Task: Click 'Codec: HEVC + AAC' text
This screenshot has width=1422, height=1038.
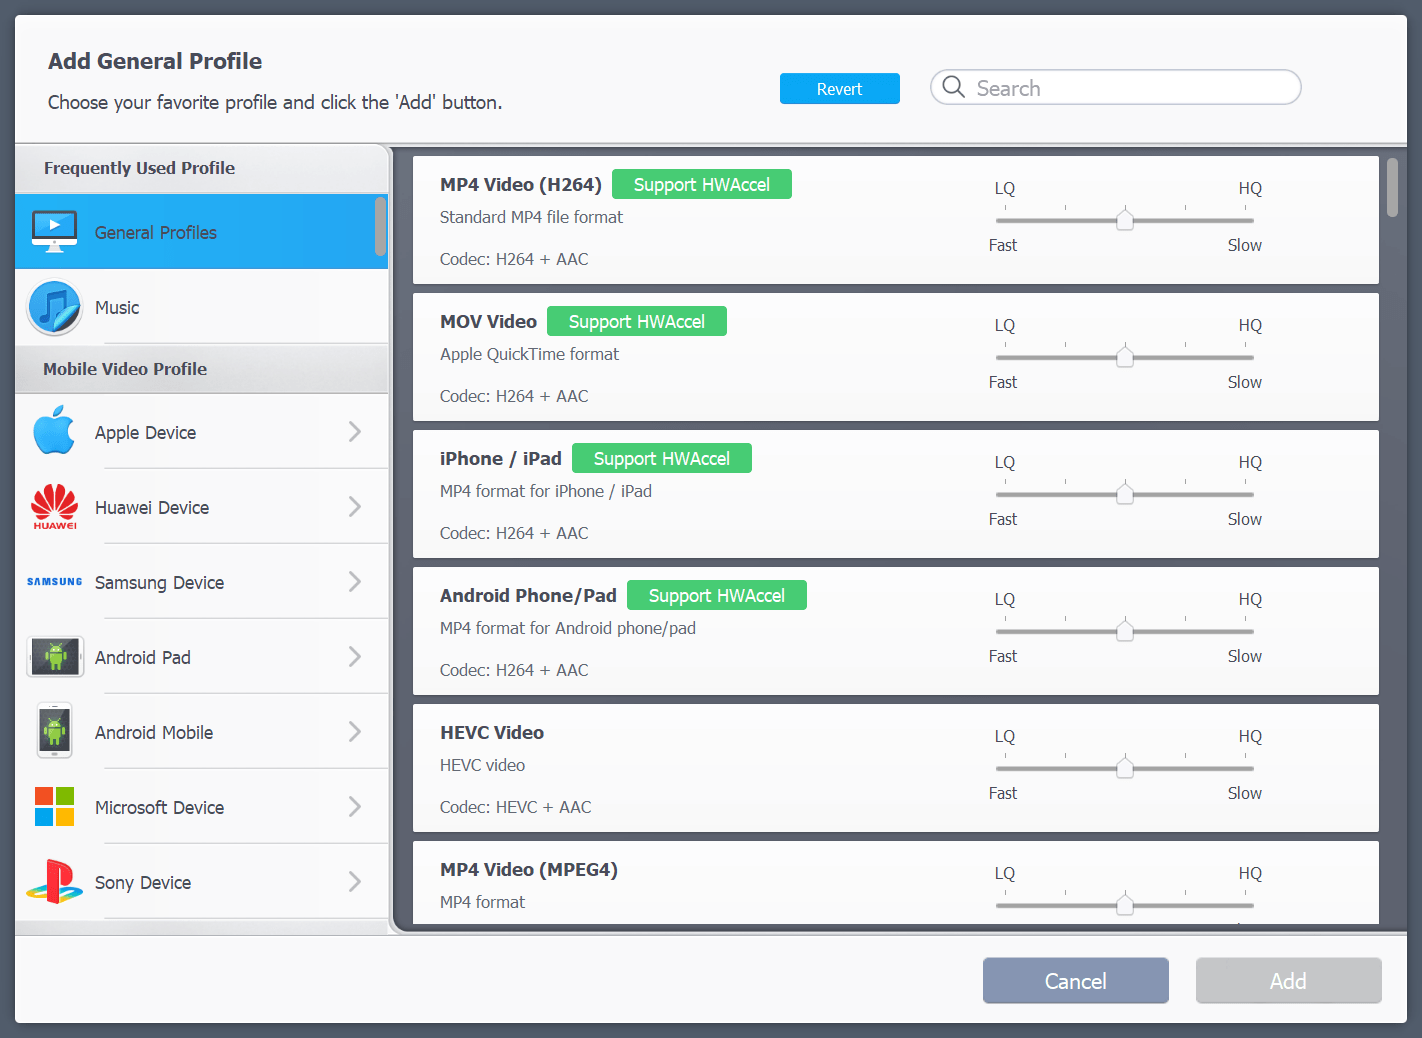Action: (x=515, y=807)
